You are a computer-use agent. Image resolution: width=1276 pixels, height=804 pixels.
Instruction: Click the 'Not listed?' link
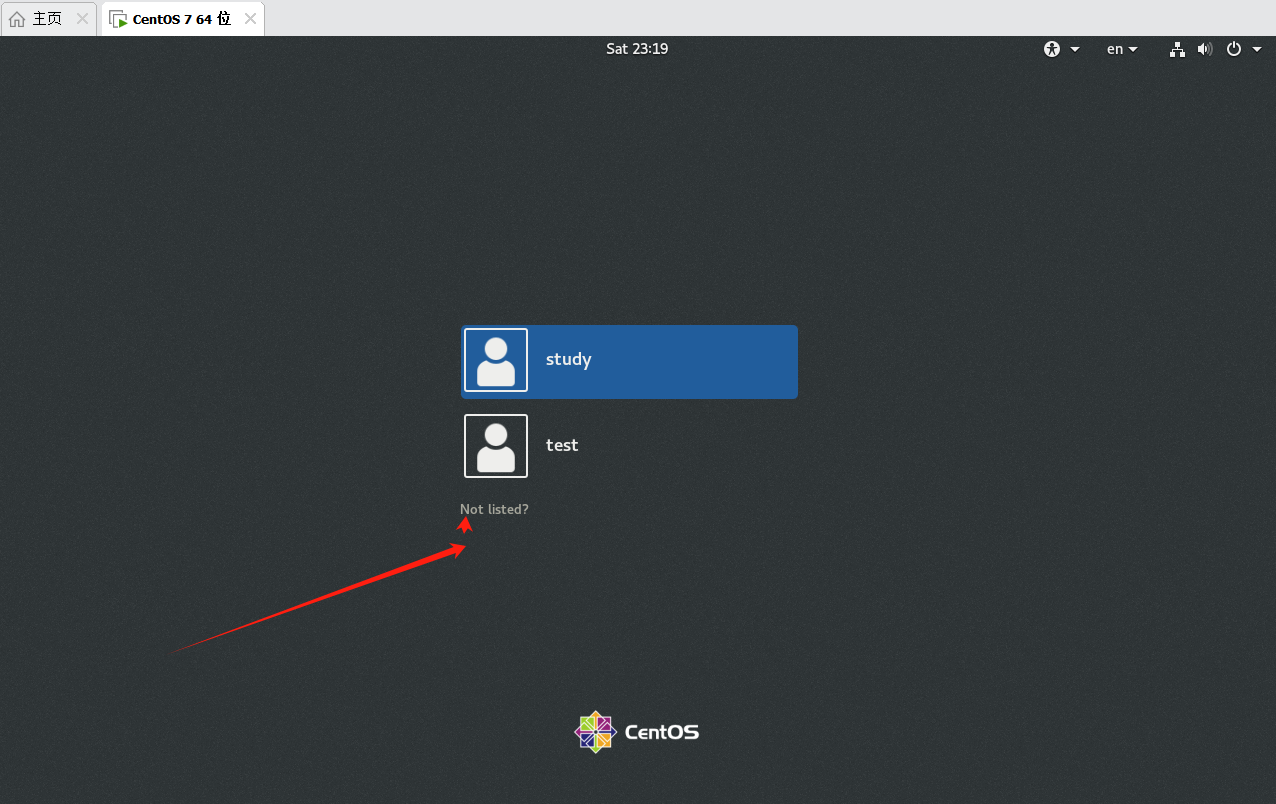494,509
